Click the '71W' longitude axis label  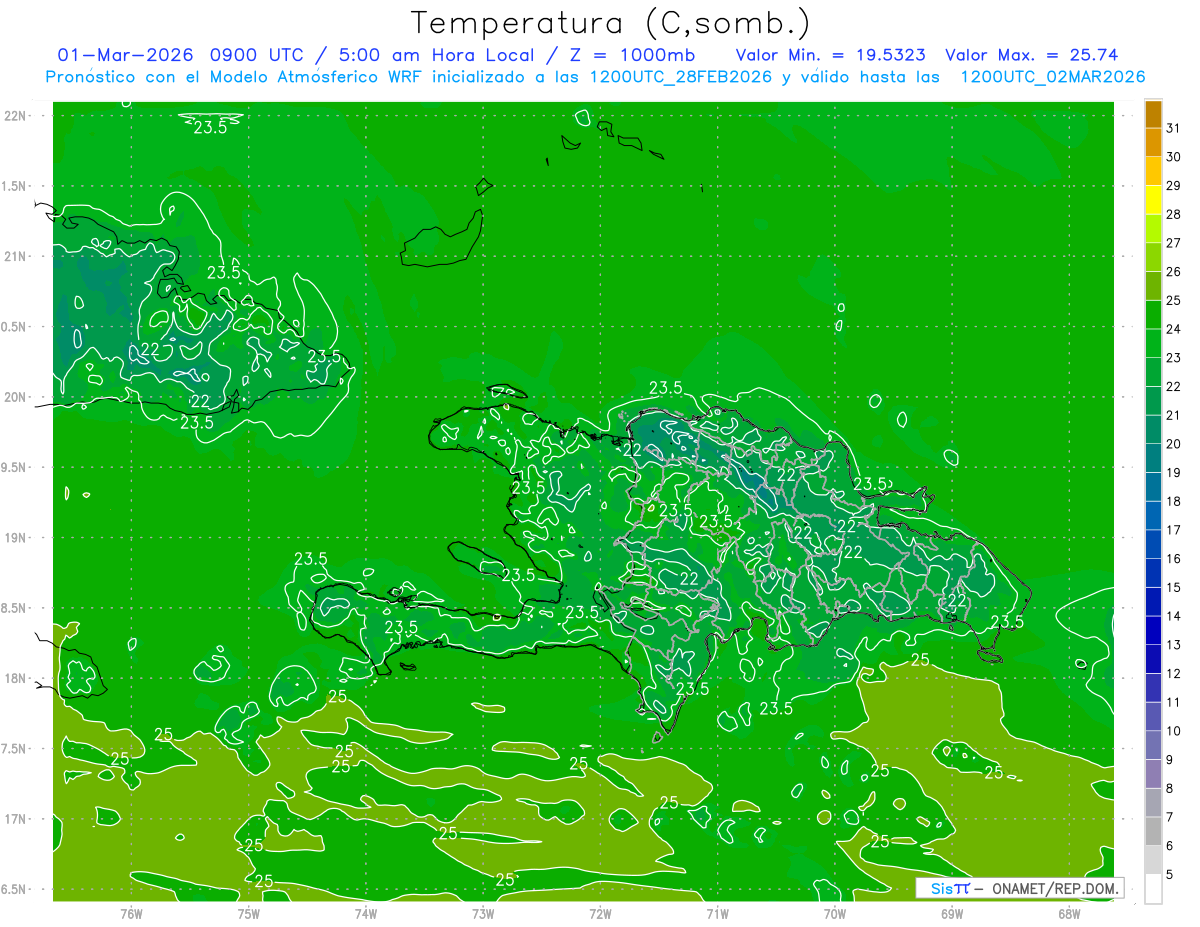pyautogui.click(x=717, y=914)
